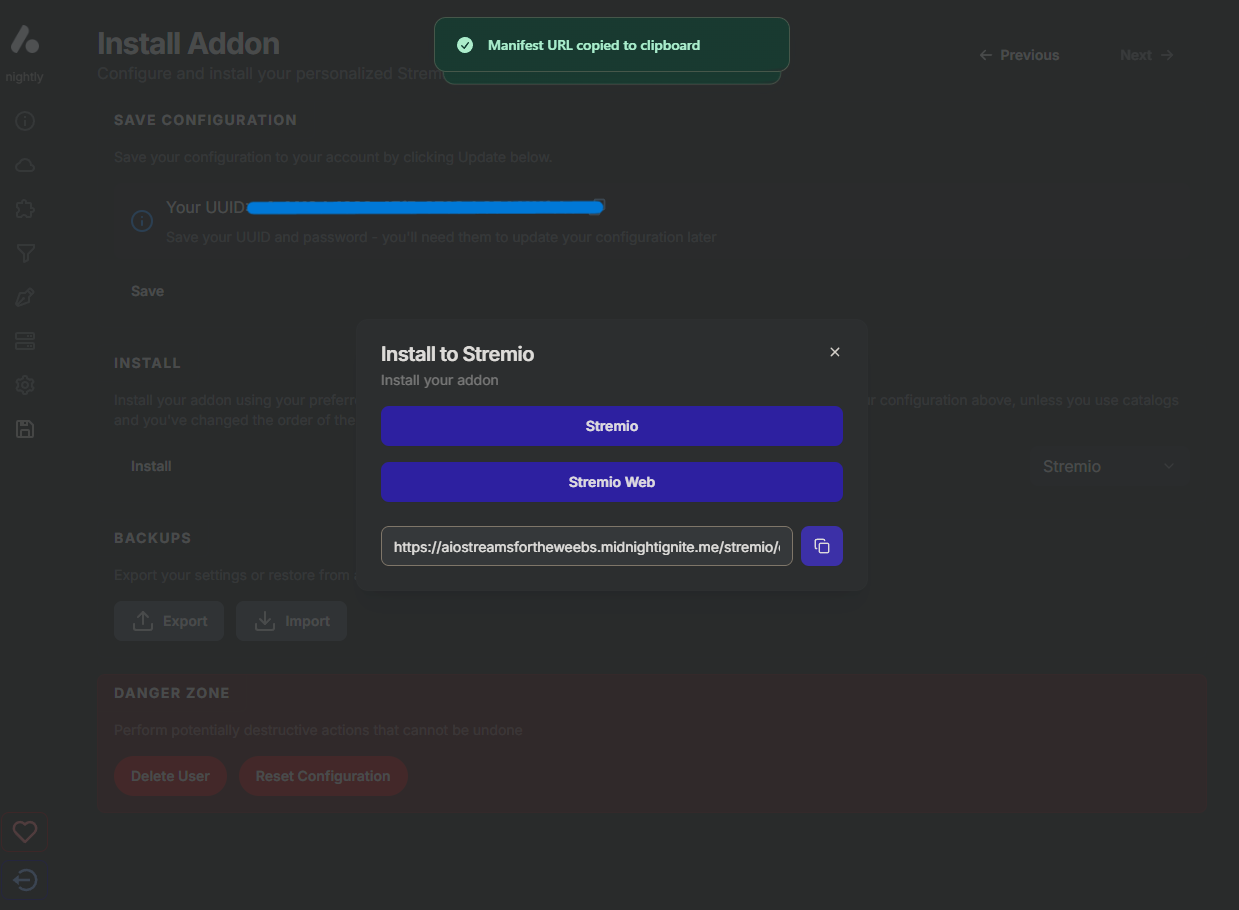Select the cloud services sidebar icon
The image size is (1239, 910).
point(24,164)
